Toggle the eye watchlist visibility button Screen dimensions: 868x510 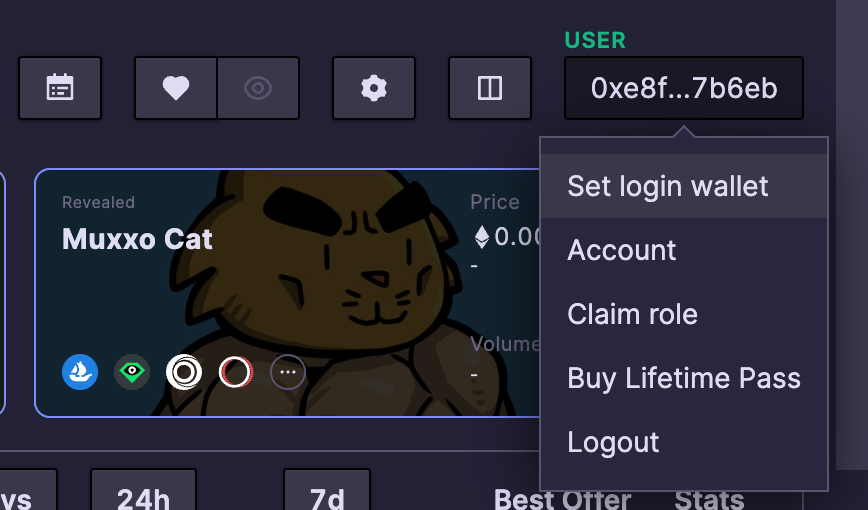click(x=258, y=88)
